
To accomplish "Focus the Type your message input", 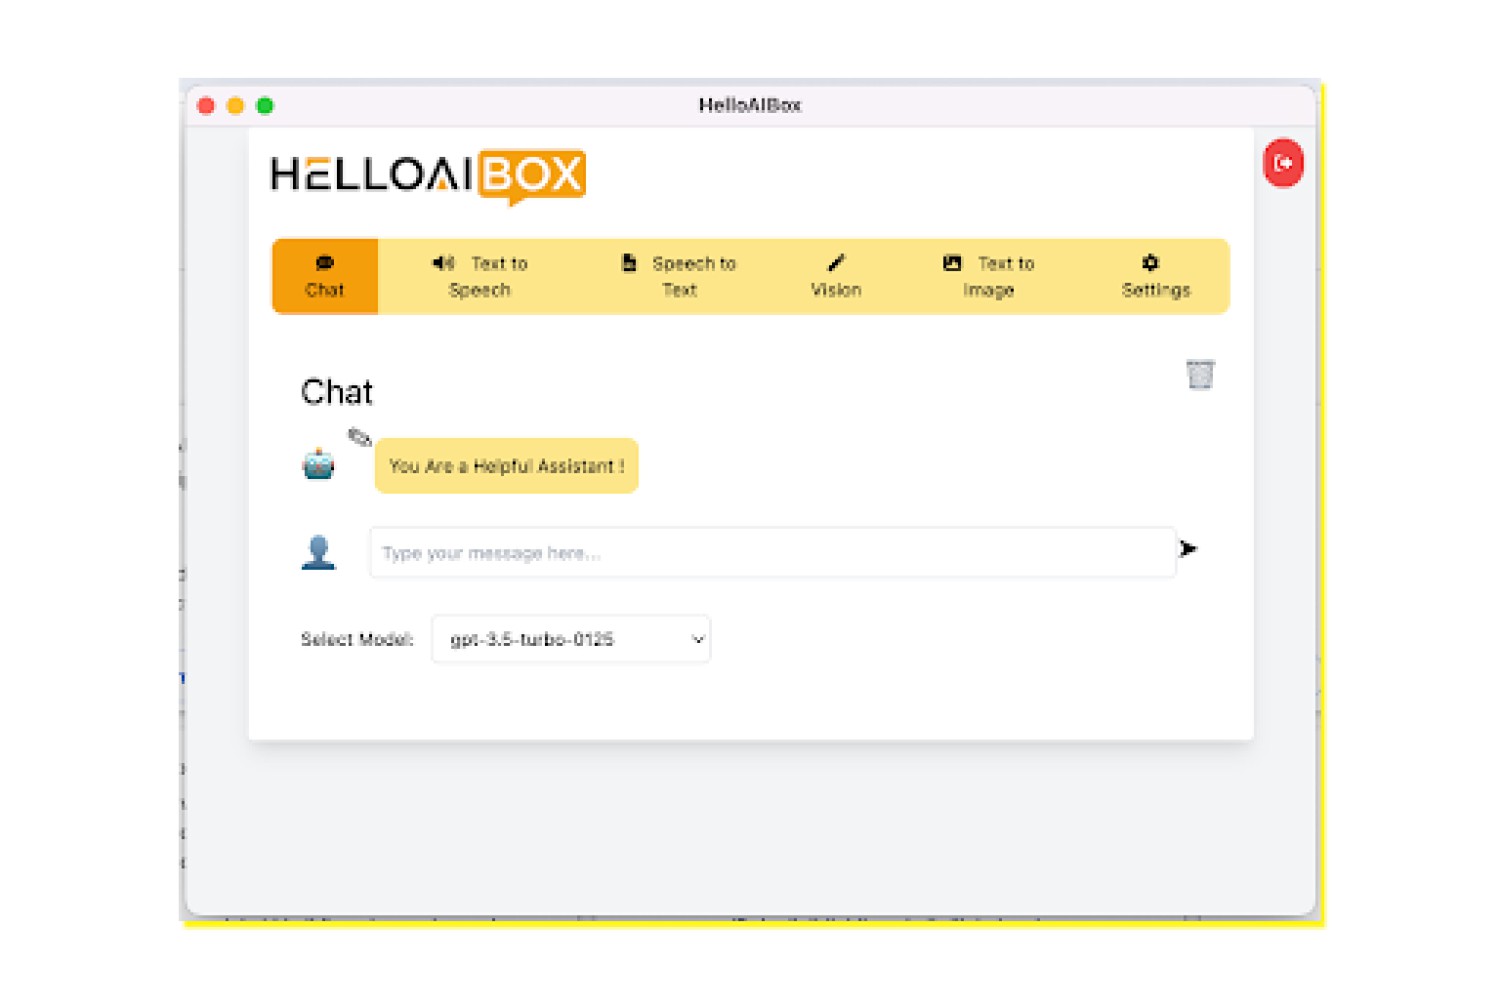I will (773, 553).
